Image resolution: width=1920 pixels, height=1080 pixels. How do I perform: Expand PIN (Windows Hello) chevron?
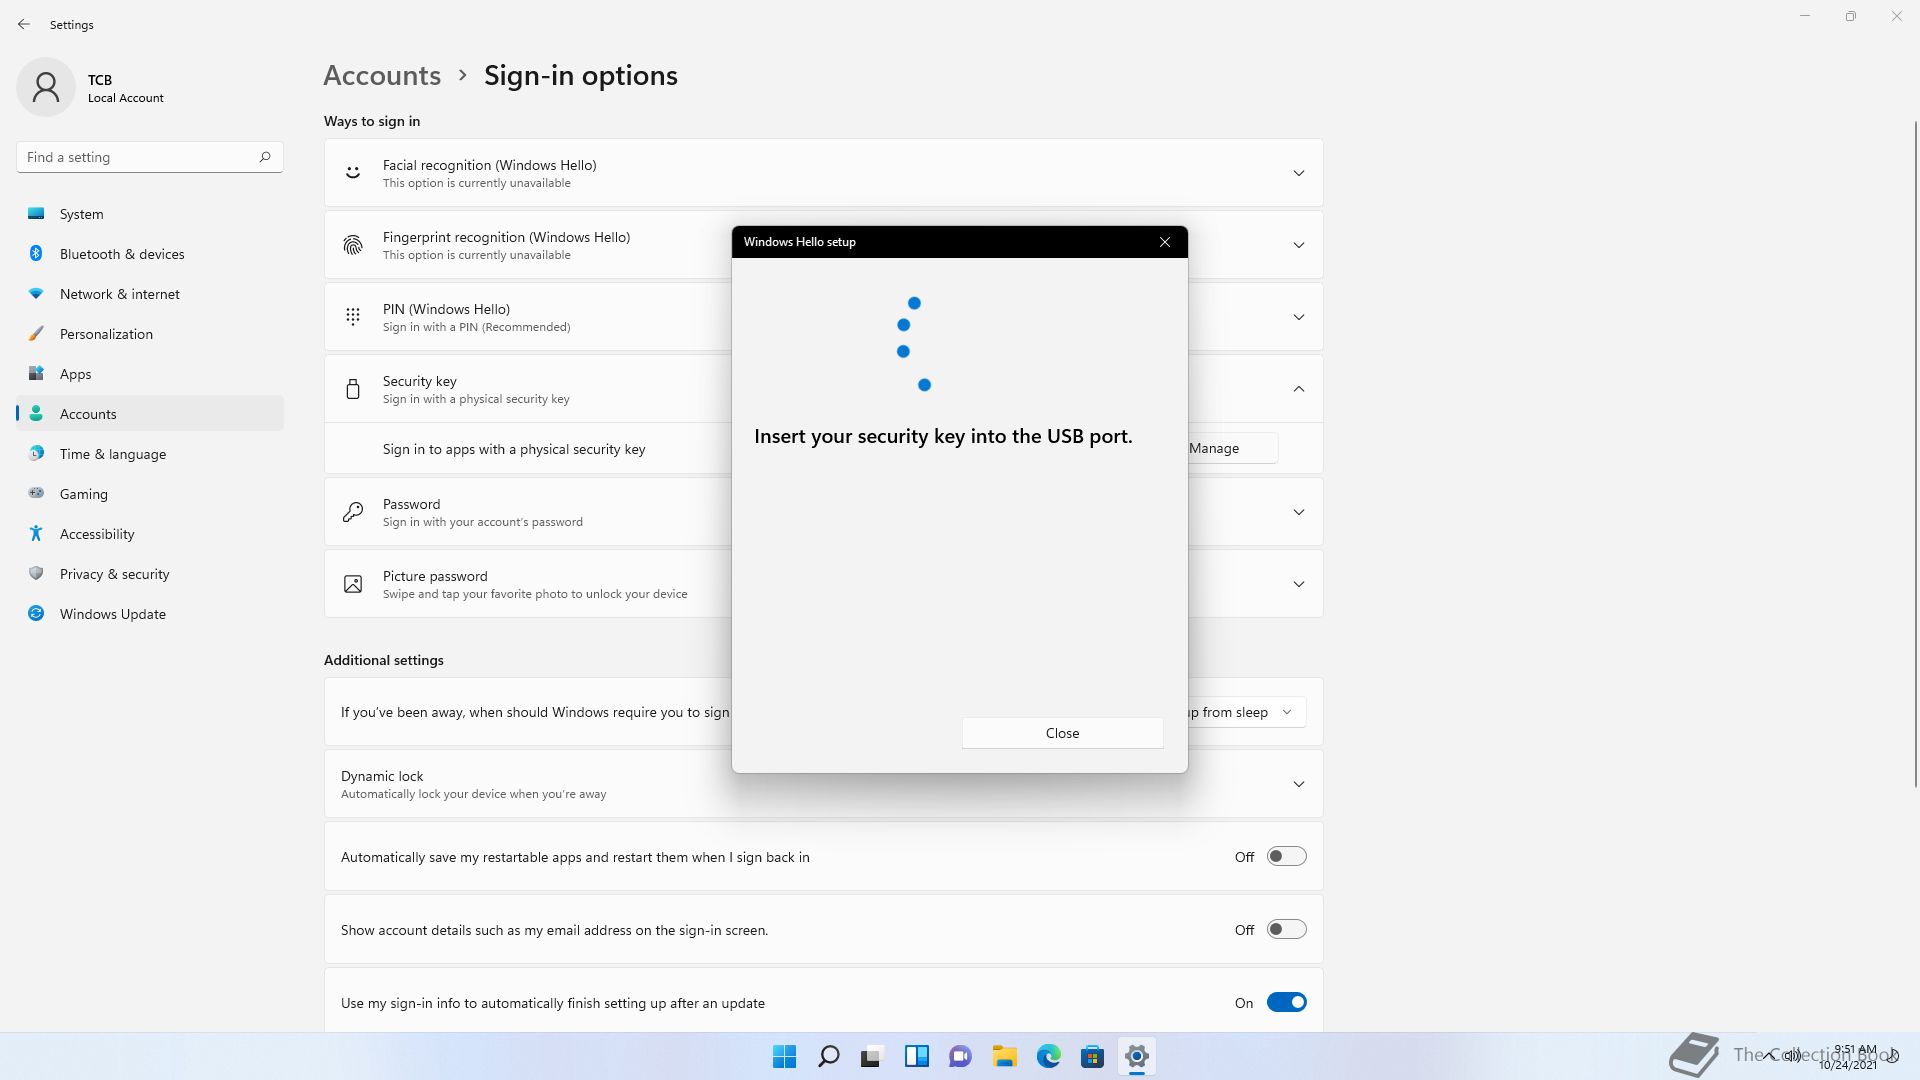click(1299, 317)
